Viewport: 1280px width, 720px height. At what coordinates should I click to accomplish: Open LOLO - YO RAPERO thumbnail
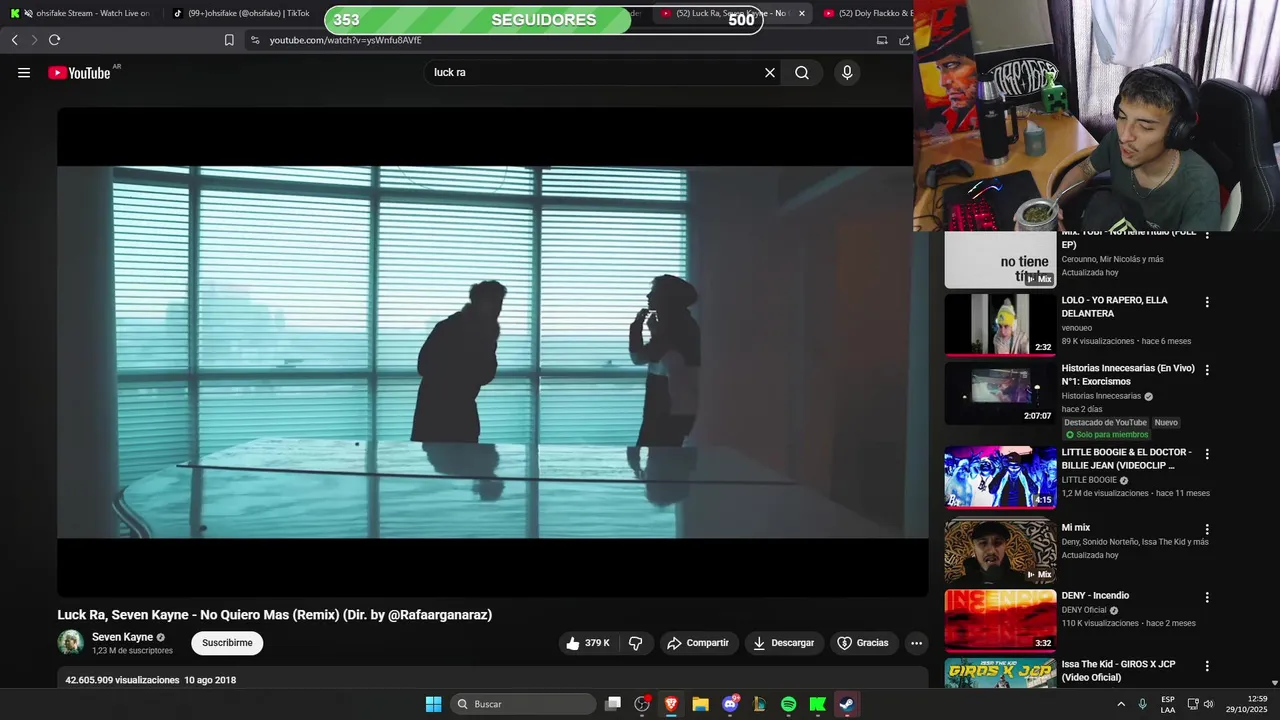[1000, 325]
